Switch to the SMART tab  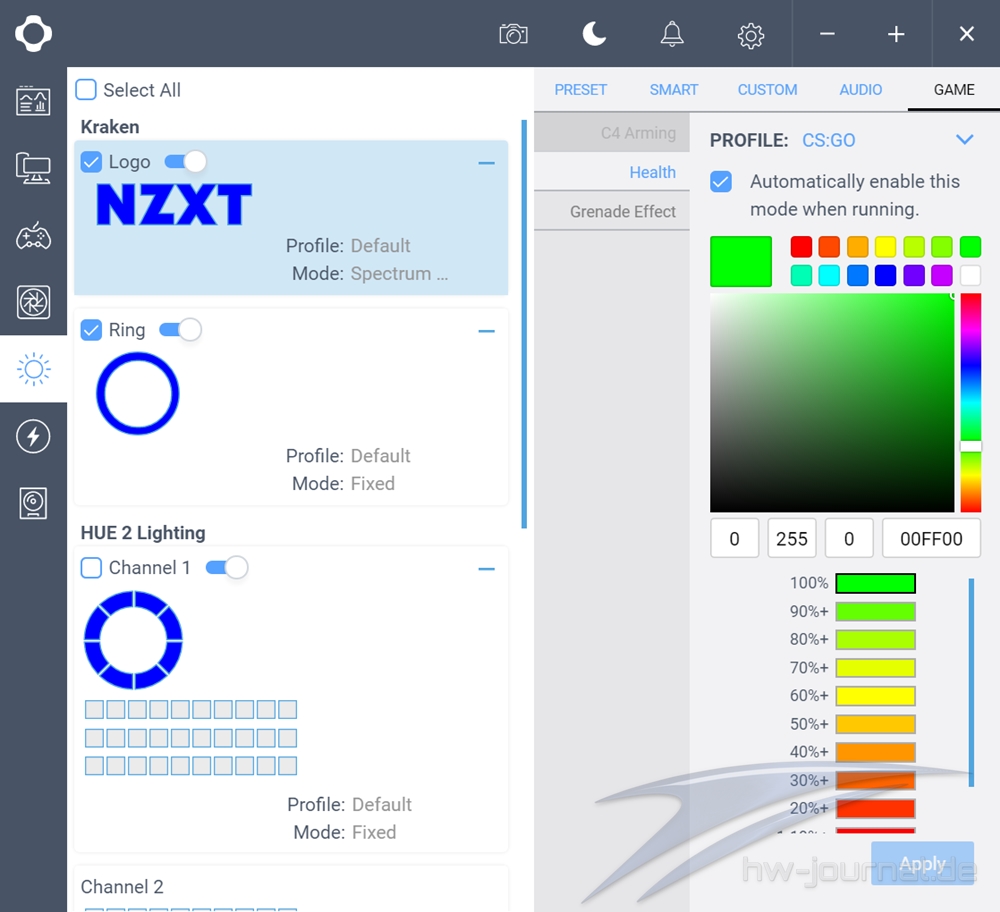pos(673,90)
